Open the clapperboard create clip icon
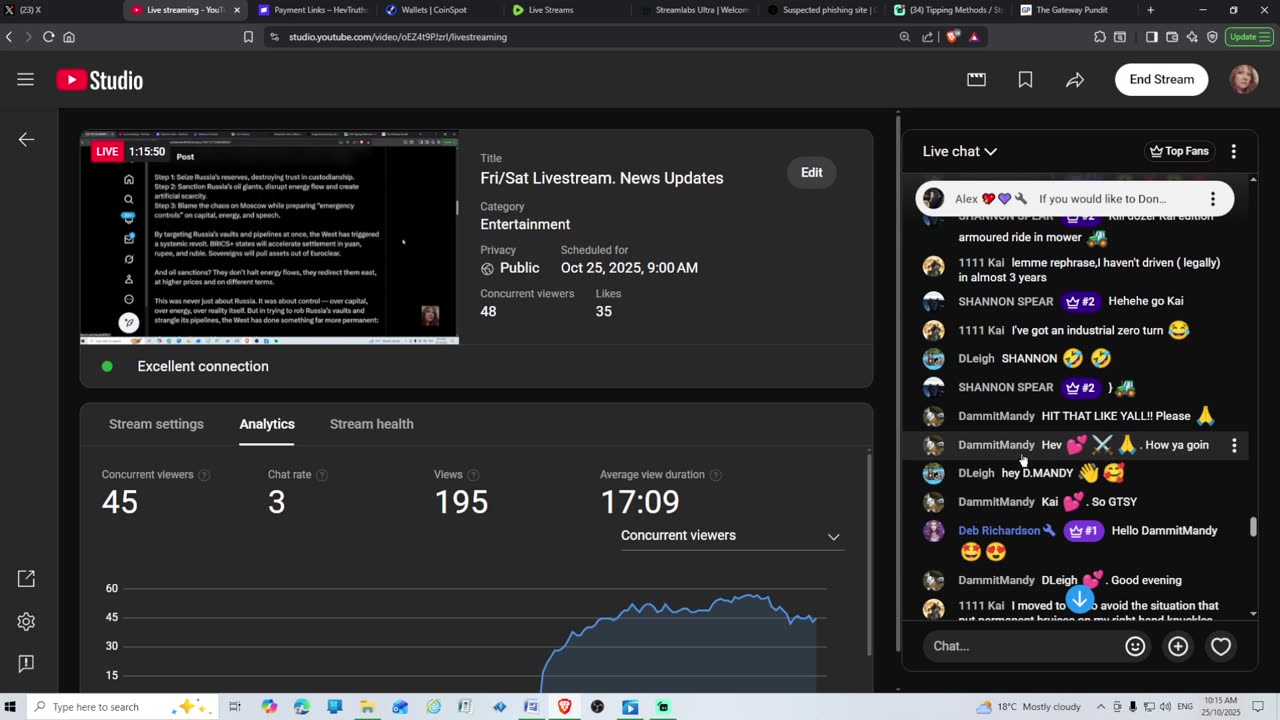This screenshot has width=1280, height=720. pyautogui.click(x=977, y=80)
